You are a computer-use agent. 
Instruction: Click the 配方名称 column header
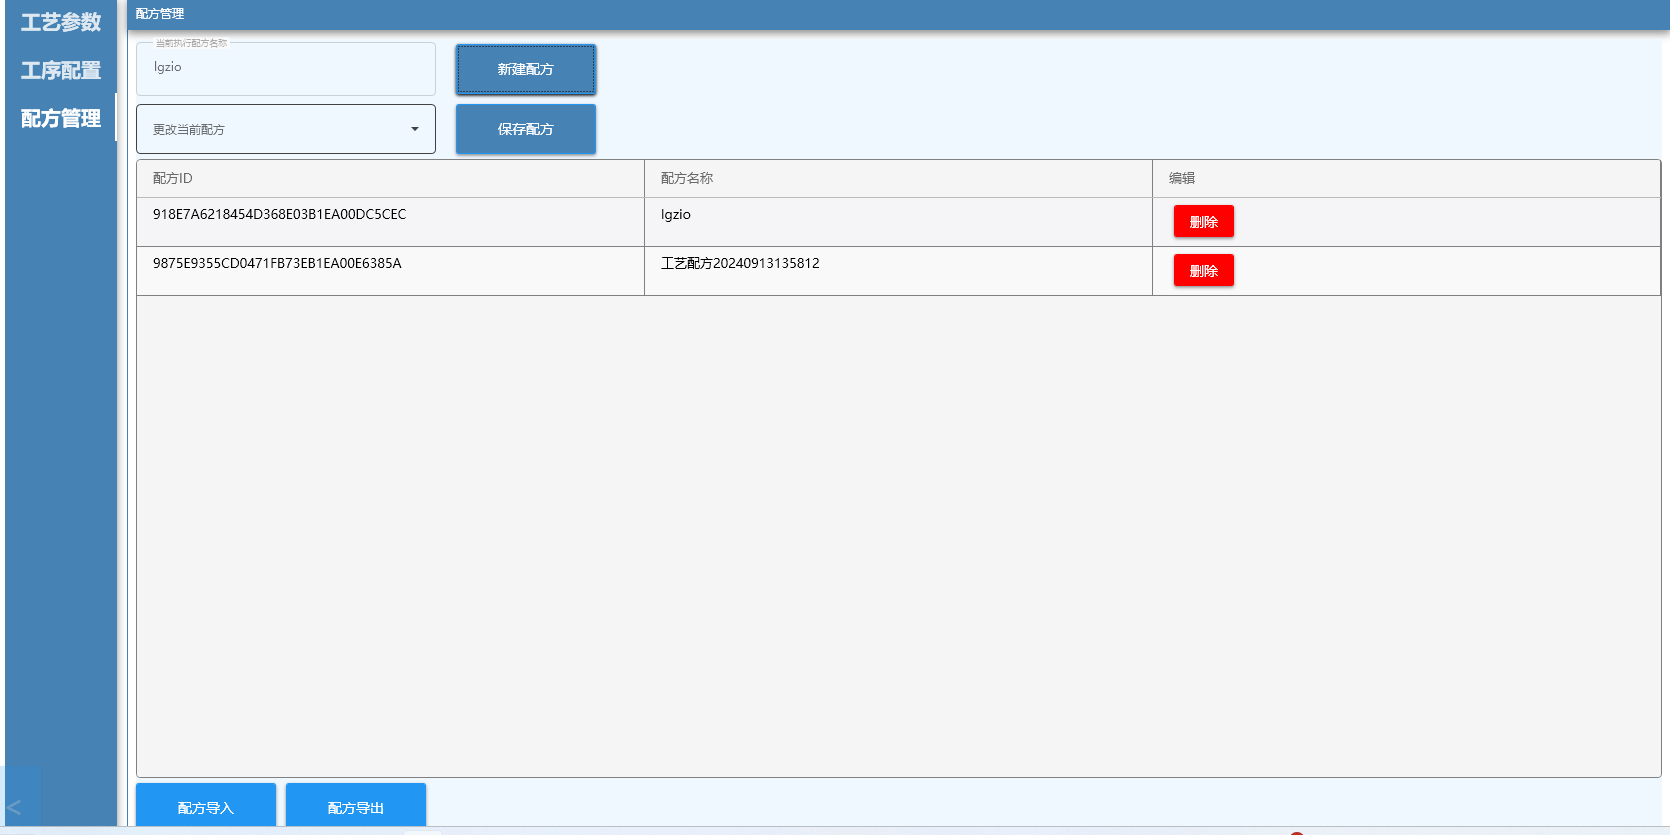tap(898, 178)
